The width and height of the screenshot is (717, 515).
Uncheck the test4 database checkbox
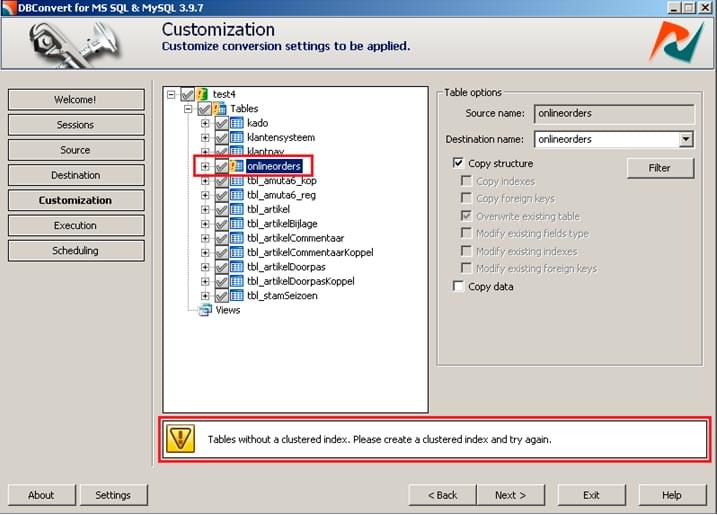coord(187,95)
